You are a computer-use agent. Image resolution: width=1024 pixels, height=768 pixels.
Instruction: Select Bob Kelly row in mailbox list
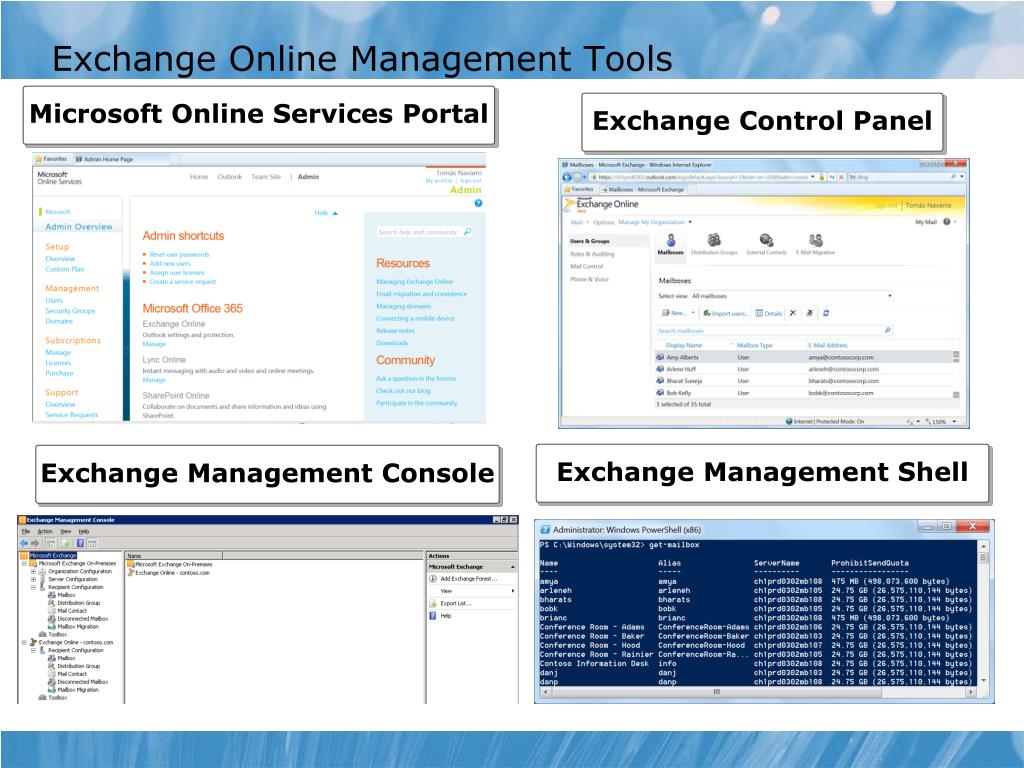(803, 393)
